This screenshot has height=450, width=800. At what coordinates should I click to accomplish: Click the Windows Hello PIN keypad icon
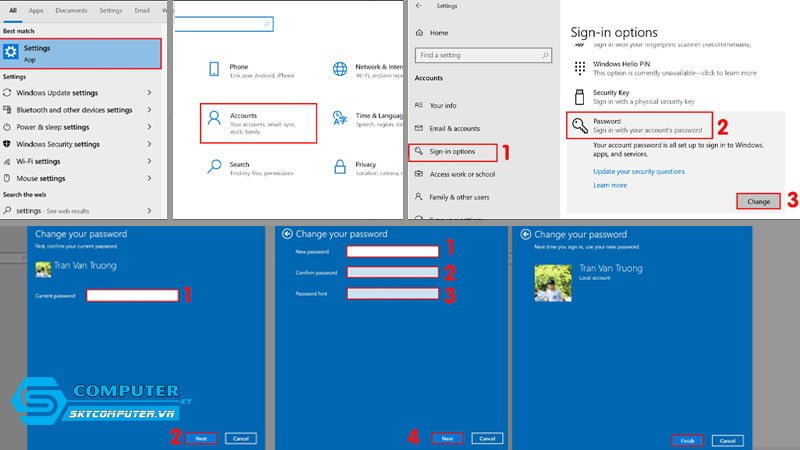(x=580, y=68)
